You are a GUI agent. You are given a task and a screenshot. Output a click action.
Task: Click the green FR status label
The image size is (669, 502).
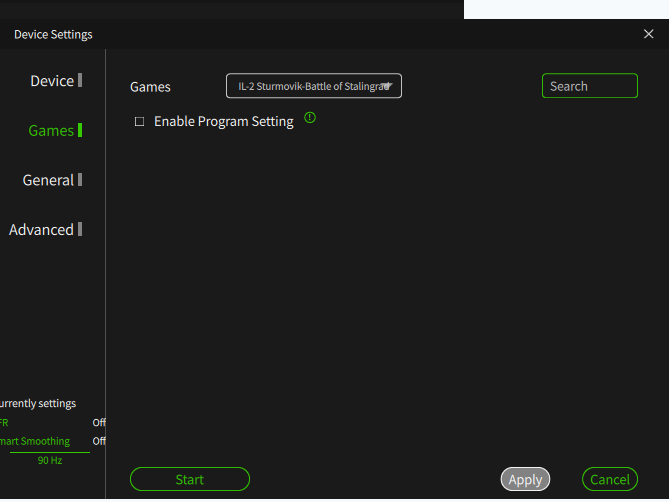pos(4,423)
